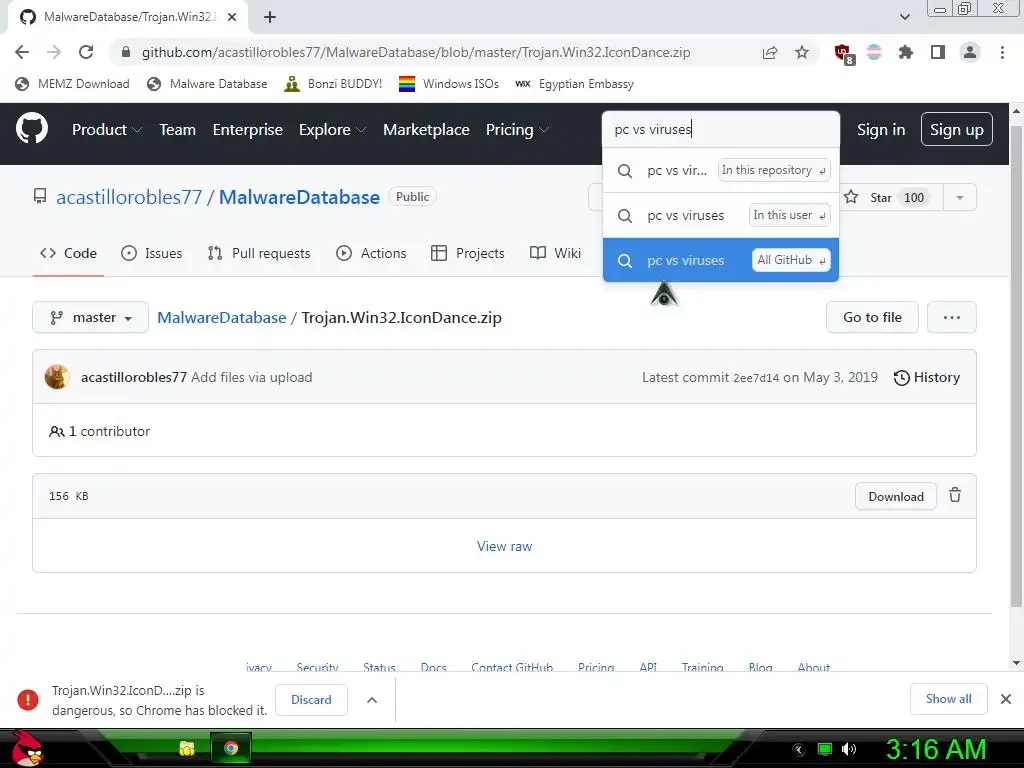Click the Chrome taskbar icon

[x=231, y=748]
